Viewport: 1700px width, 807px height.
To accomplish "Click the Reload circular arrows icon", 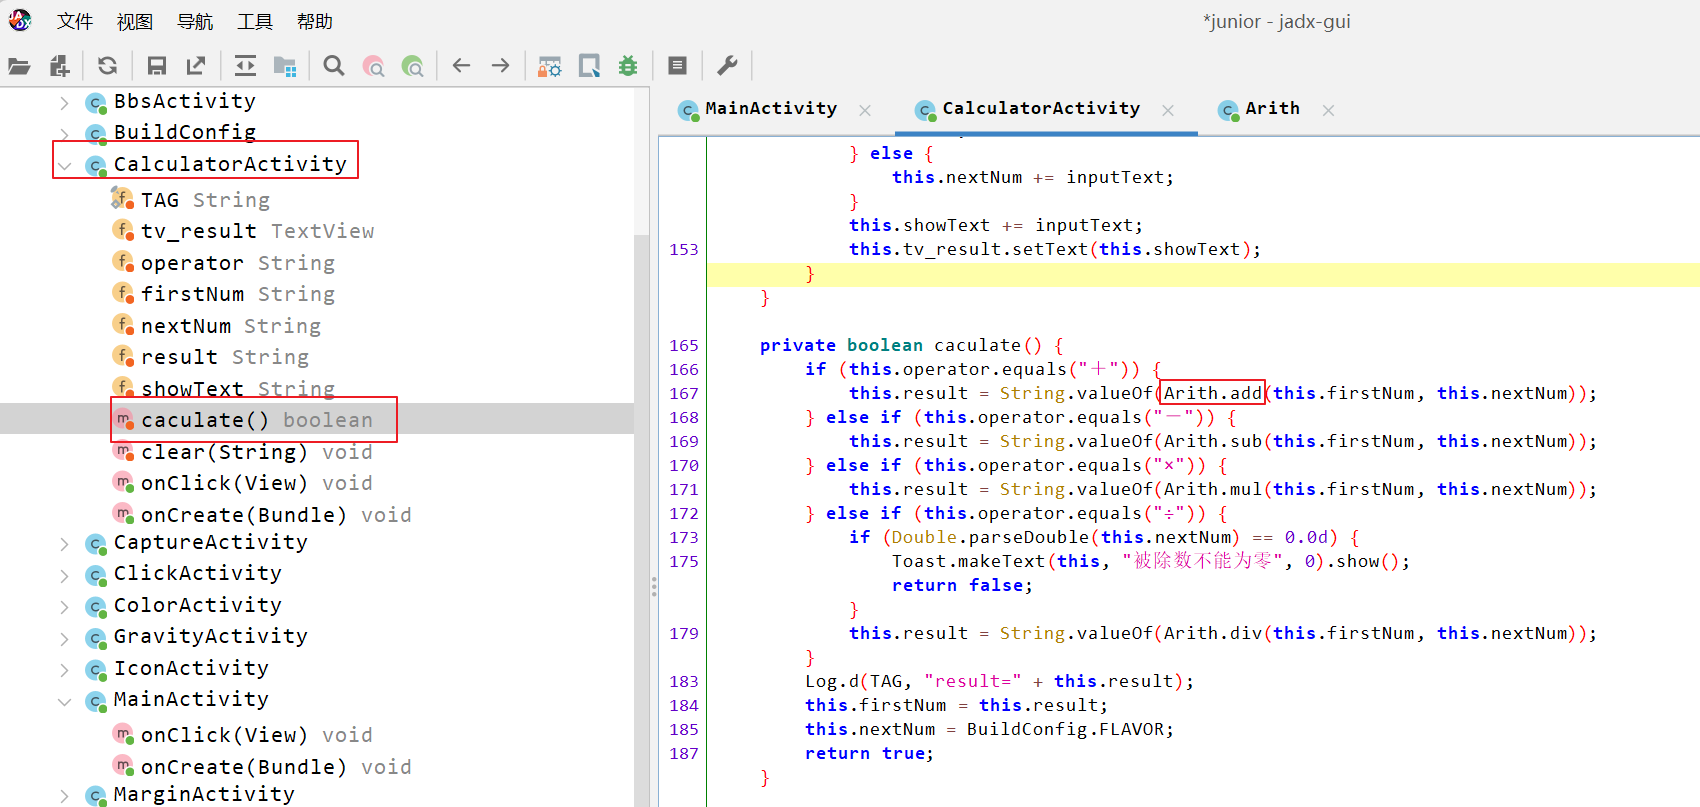I will pos(108,66).
